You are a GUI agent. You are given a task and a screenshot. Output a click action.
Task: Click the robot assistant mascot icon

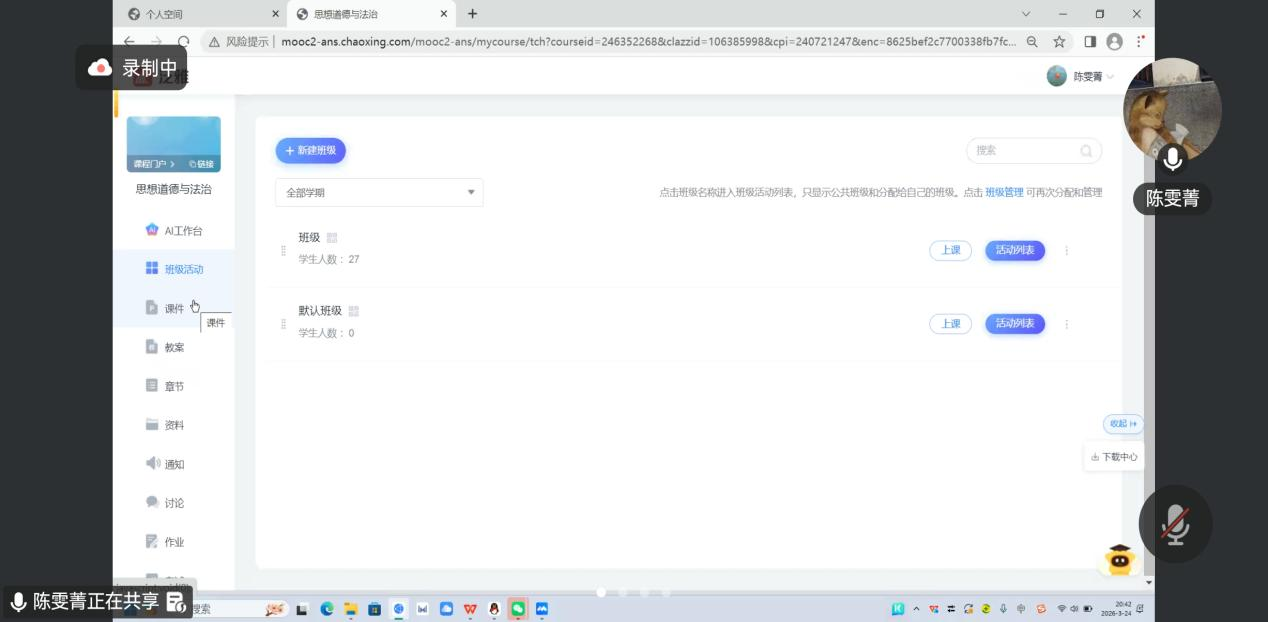pyautogui.click(x=1119, y=560)
